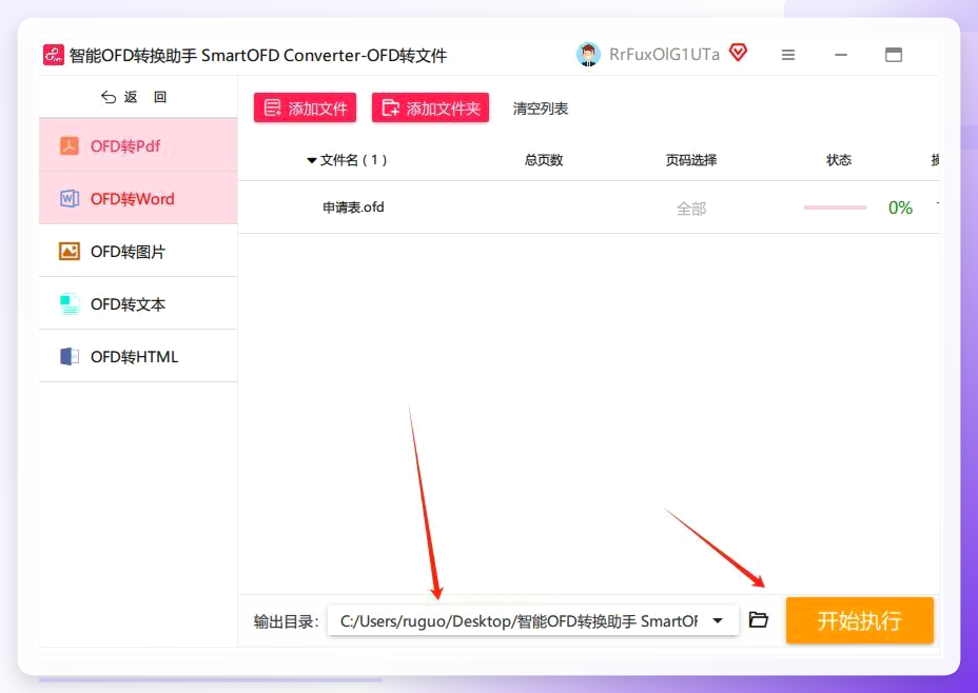Select the 申请表.ofd file row
Screen dimensions: 978x693
coord(588,208)
